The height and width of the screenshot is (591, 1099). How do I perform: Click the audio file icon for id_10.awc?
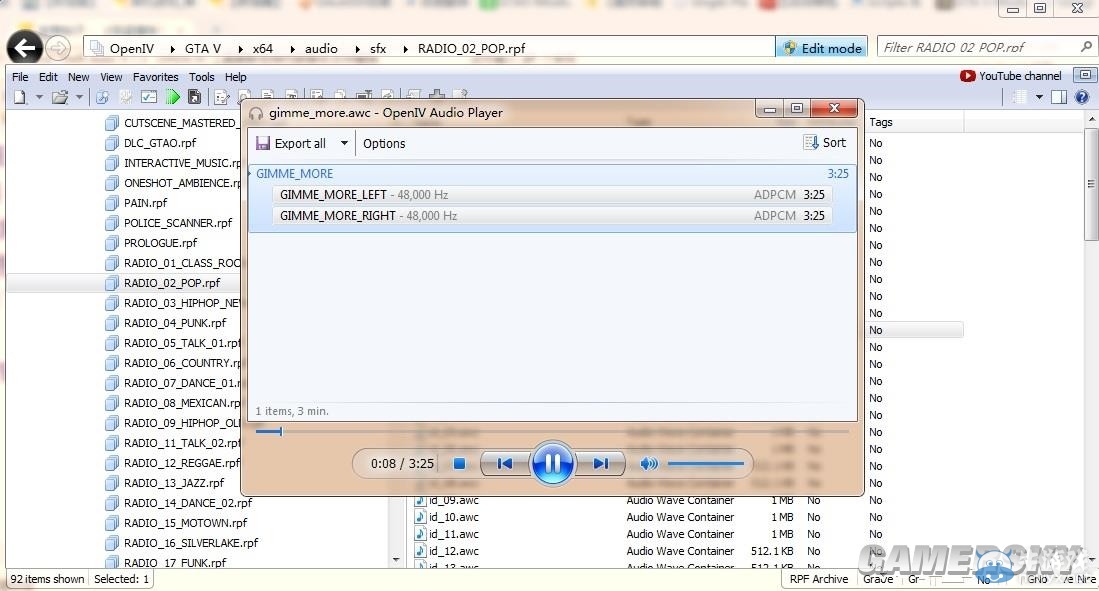pos(420,517)
